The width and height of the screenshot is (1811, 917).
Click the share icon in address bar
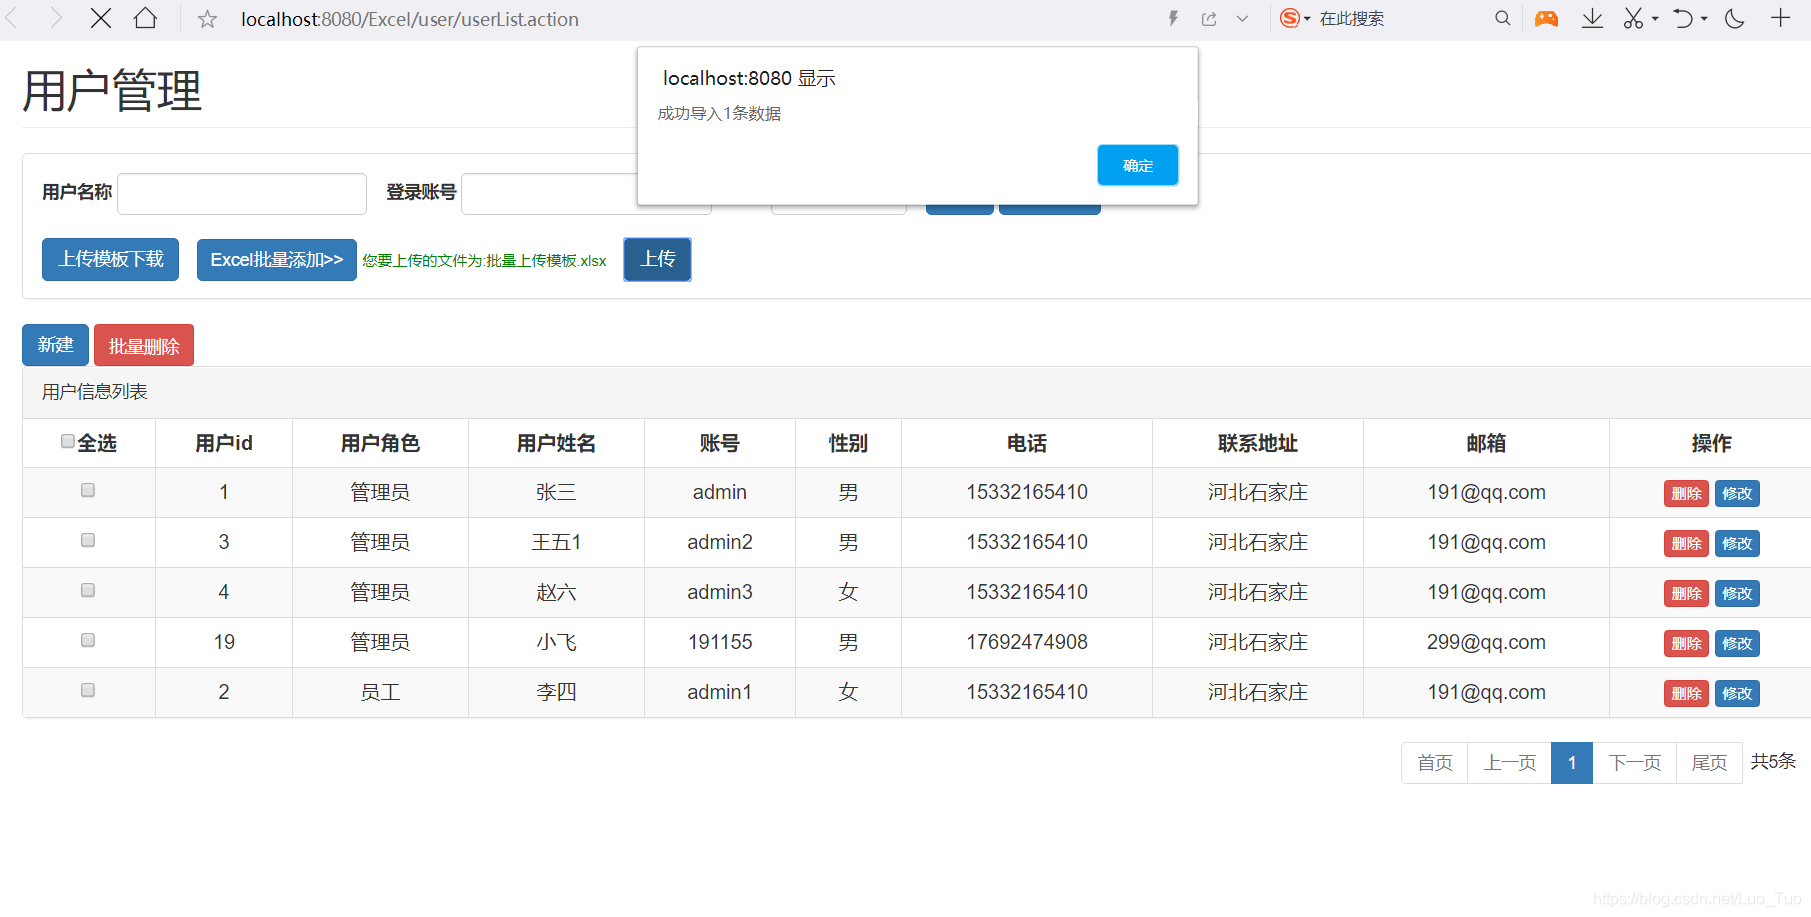[1209, 18]
